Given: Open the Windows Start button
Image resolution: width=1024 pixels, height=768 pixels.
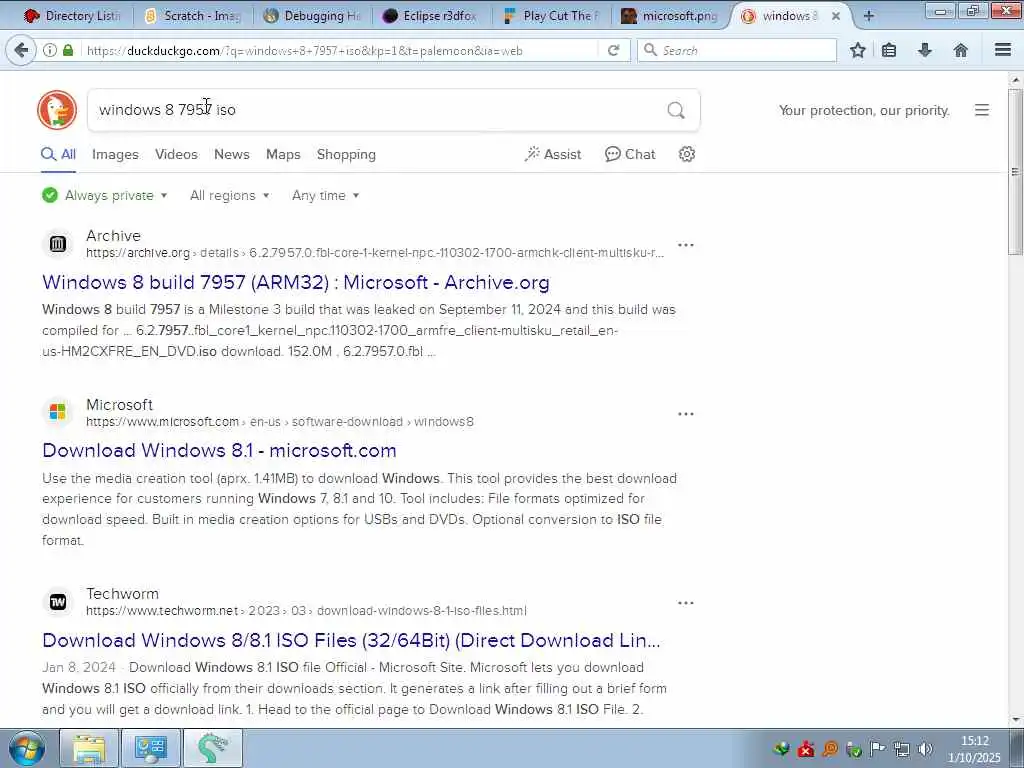Looking at the screenshot, I should (x=27, y=748).
